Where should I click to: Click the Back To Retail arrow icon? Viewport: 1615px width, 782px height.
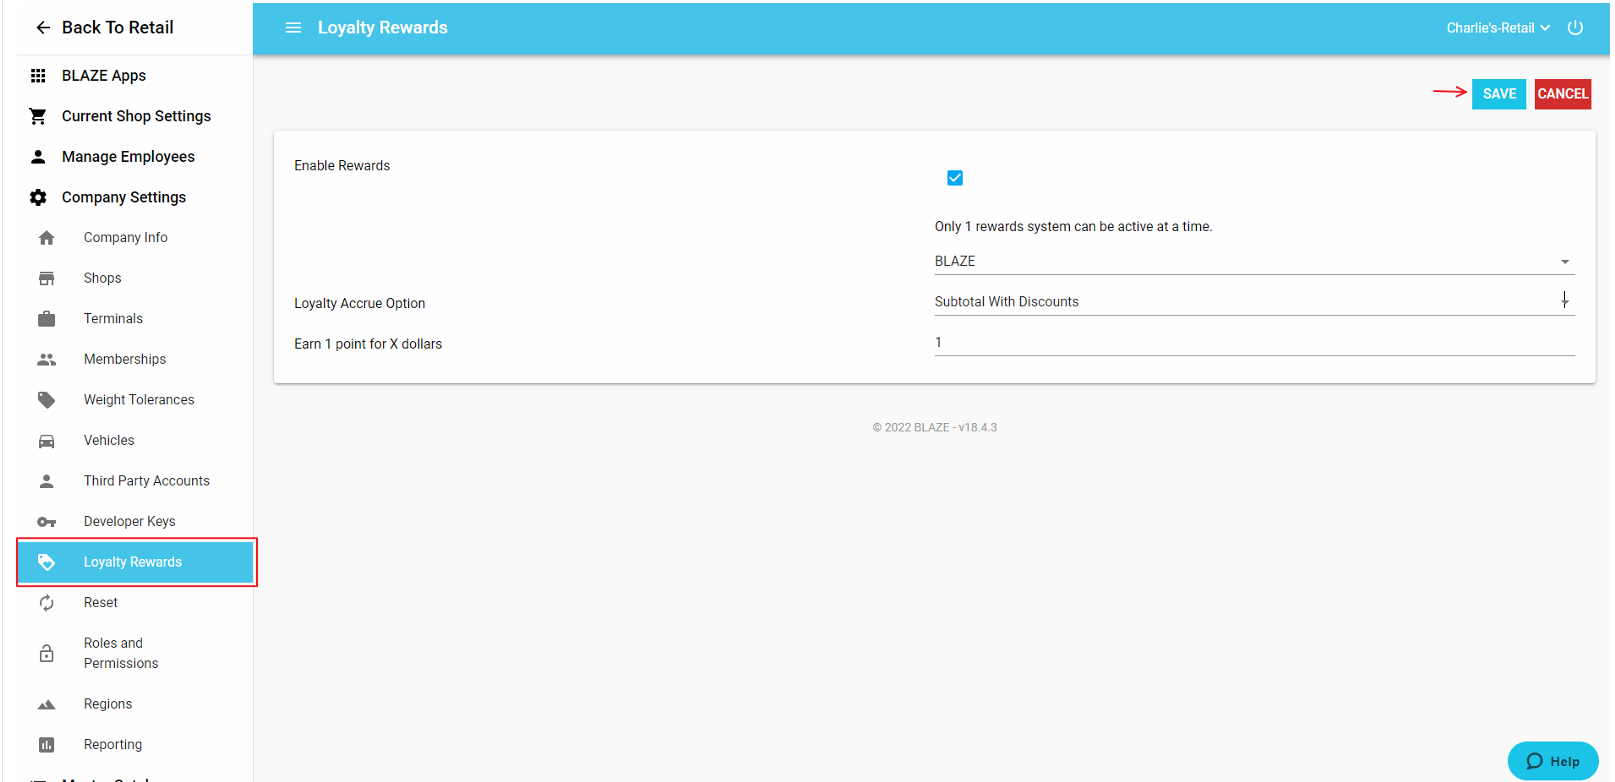click(x=43, y=28)
